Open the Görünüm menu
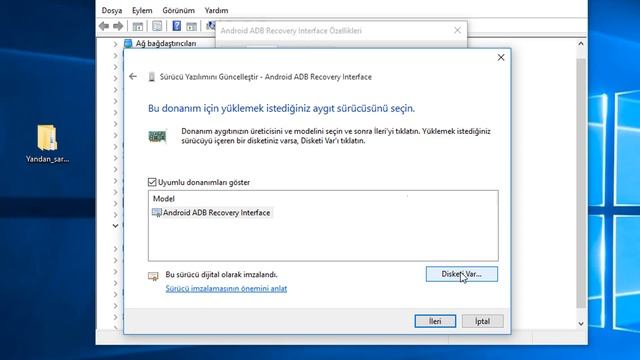 pyautogui.click(x=178, y=10)
